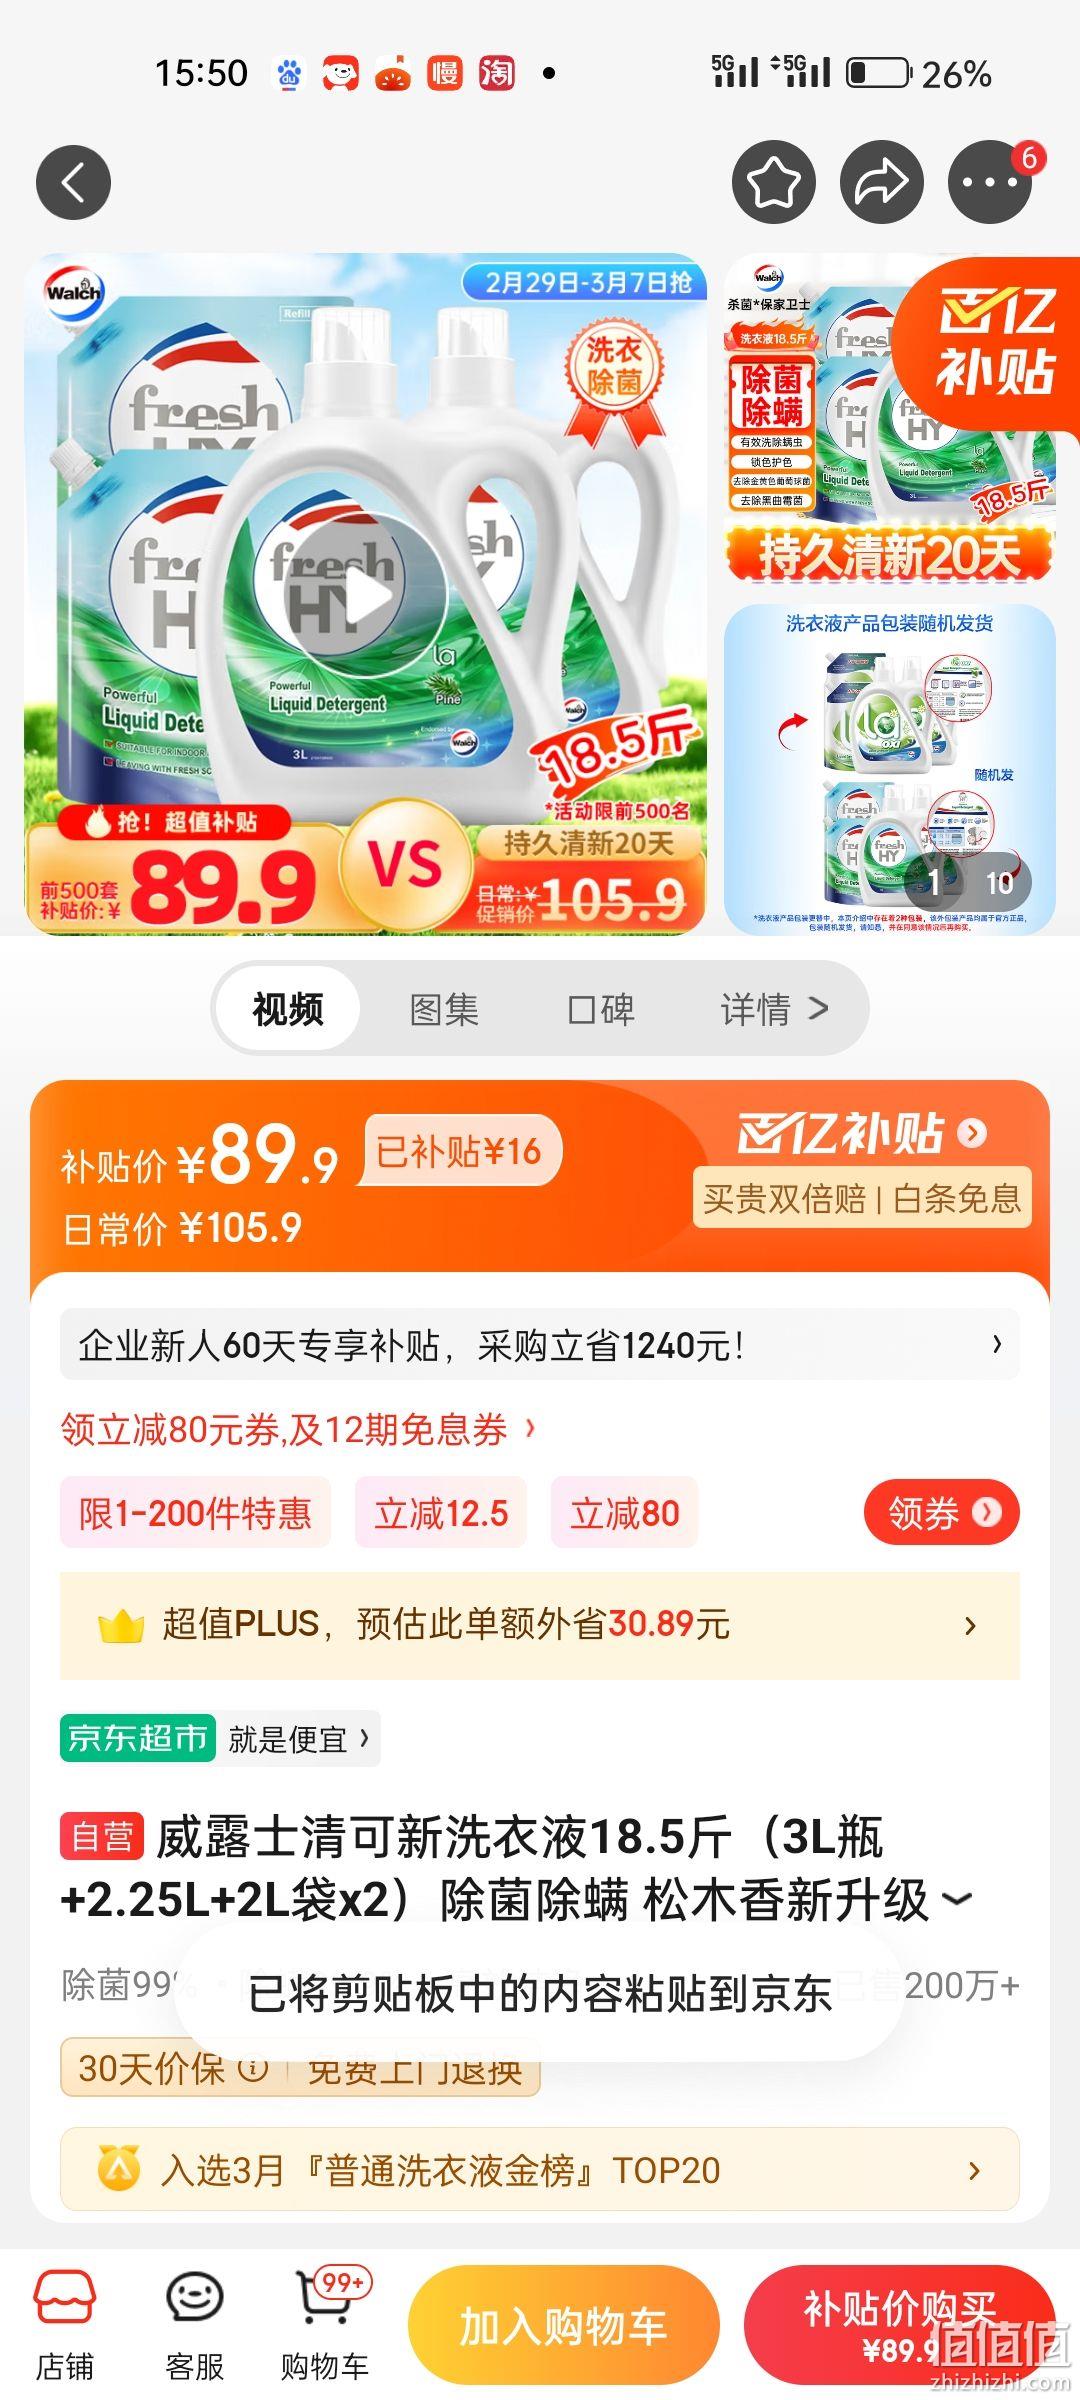
Task: Favorite this product with the star icon
Action: 774,182
